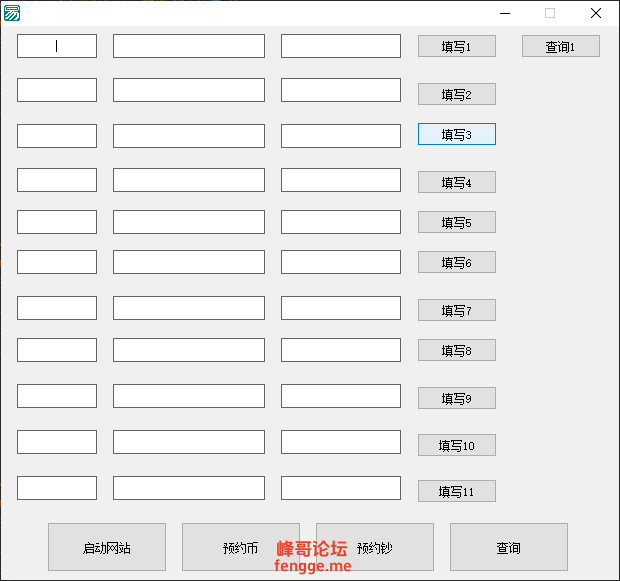This screenshot has height=581, width=620.
Task: Focus third text box in 填写8 row
Action: 341,350
